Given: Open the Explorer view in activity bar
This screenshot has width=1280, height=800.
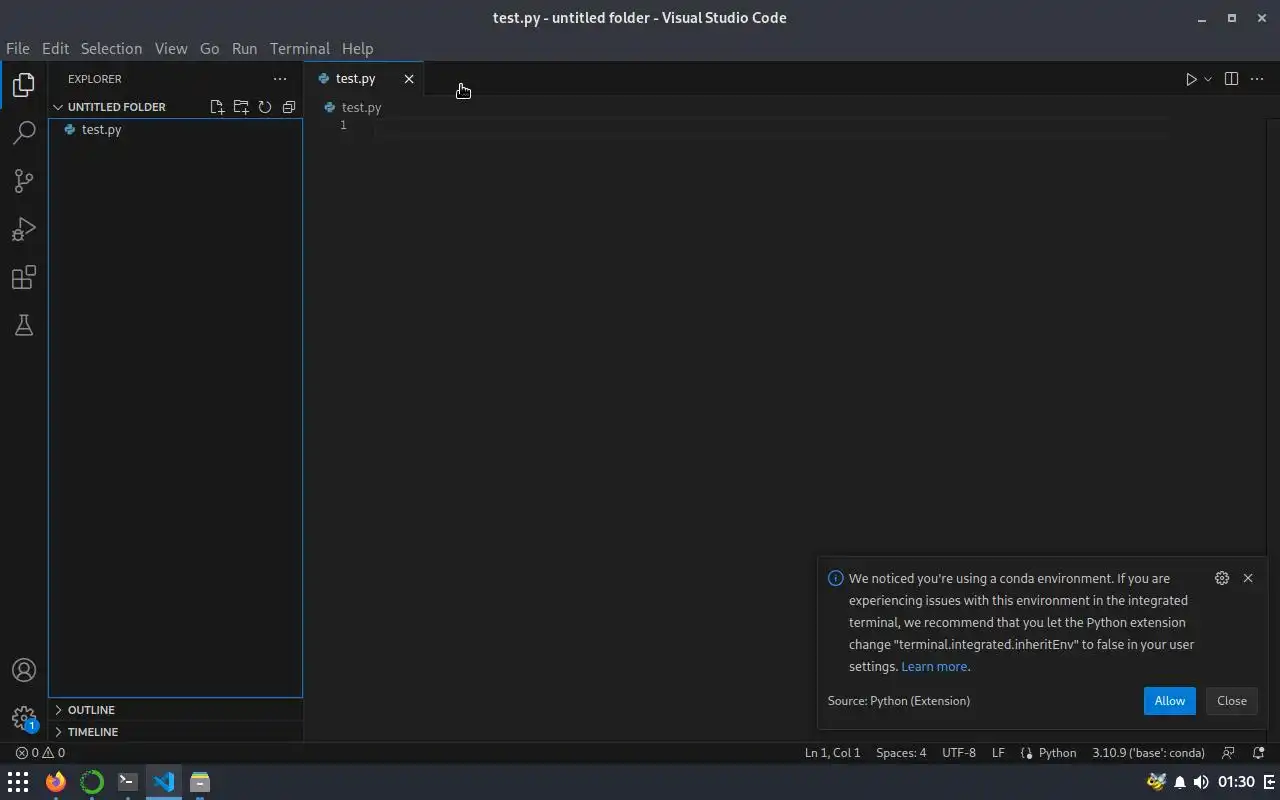Looking at the screenshot, I should (x=24, y=85).
